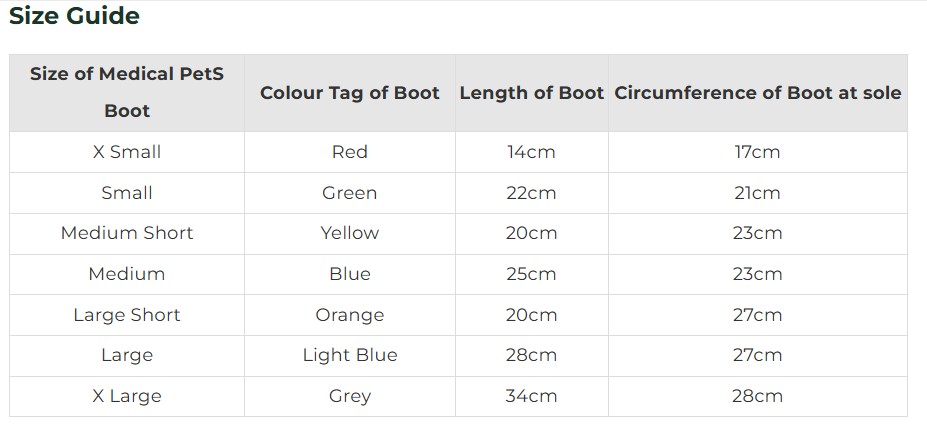
Task: Select the Large Short size cell
Action: point(127,315)
